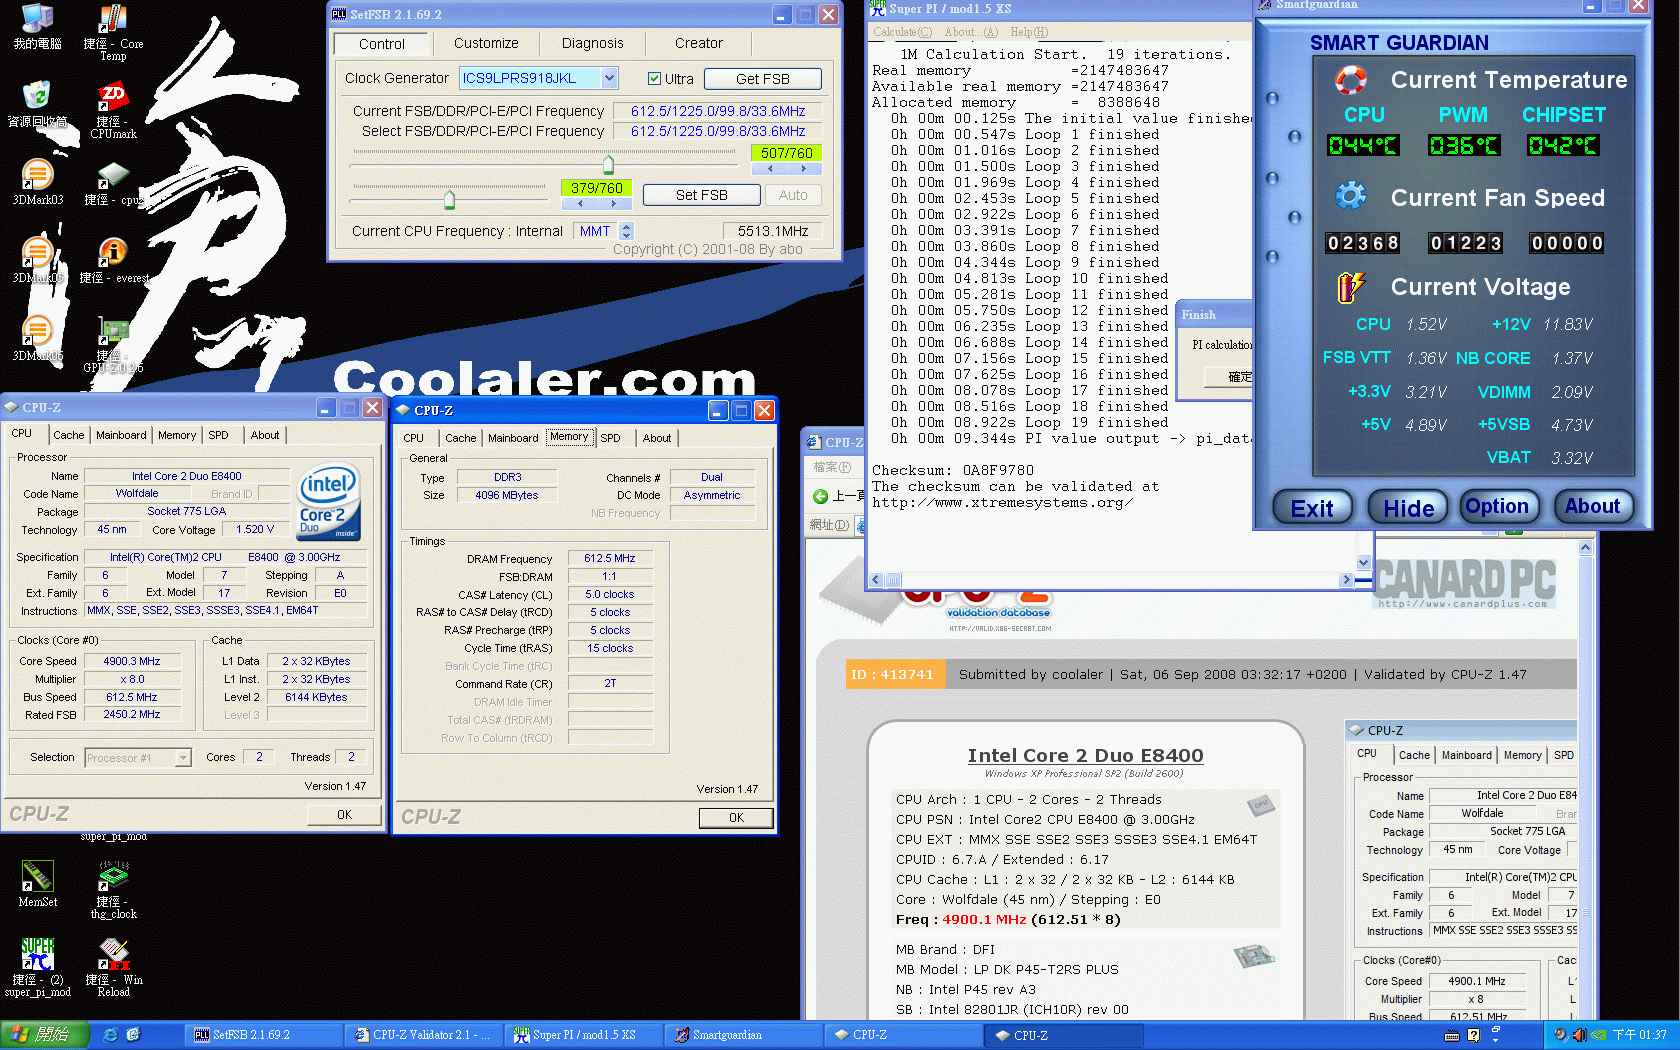Expand the Processor #1 selection dropdown
The height and width of the screenshot is (1050, 1680).
183,758
